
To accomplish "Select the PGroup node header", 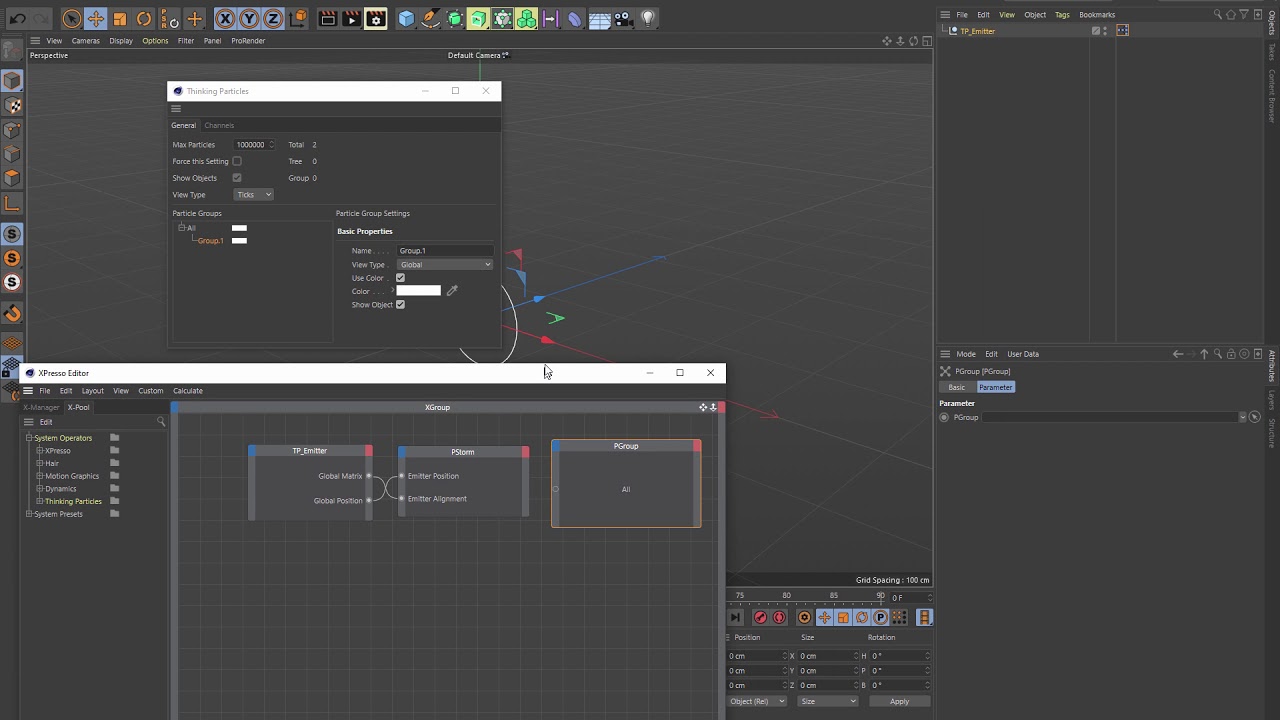I will pyautogui.click(x=626, y=446).
